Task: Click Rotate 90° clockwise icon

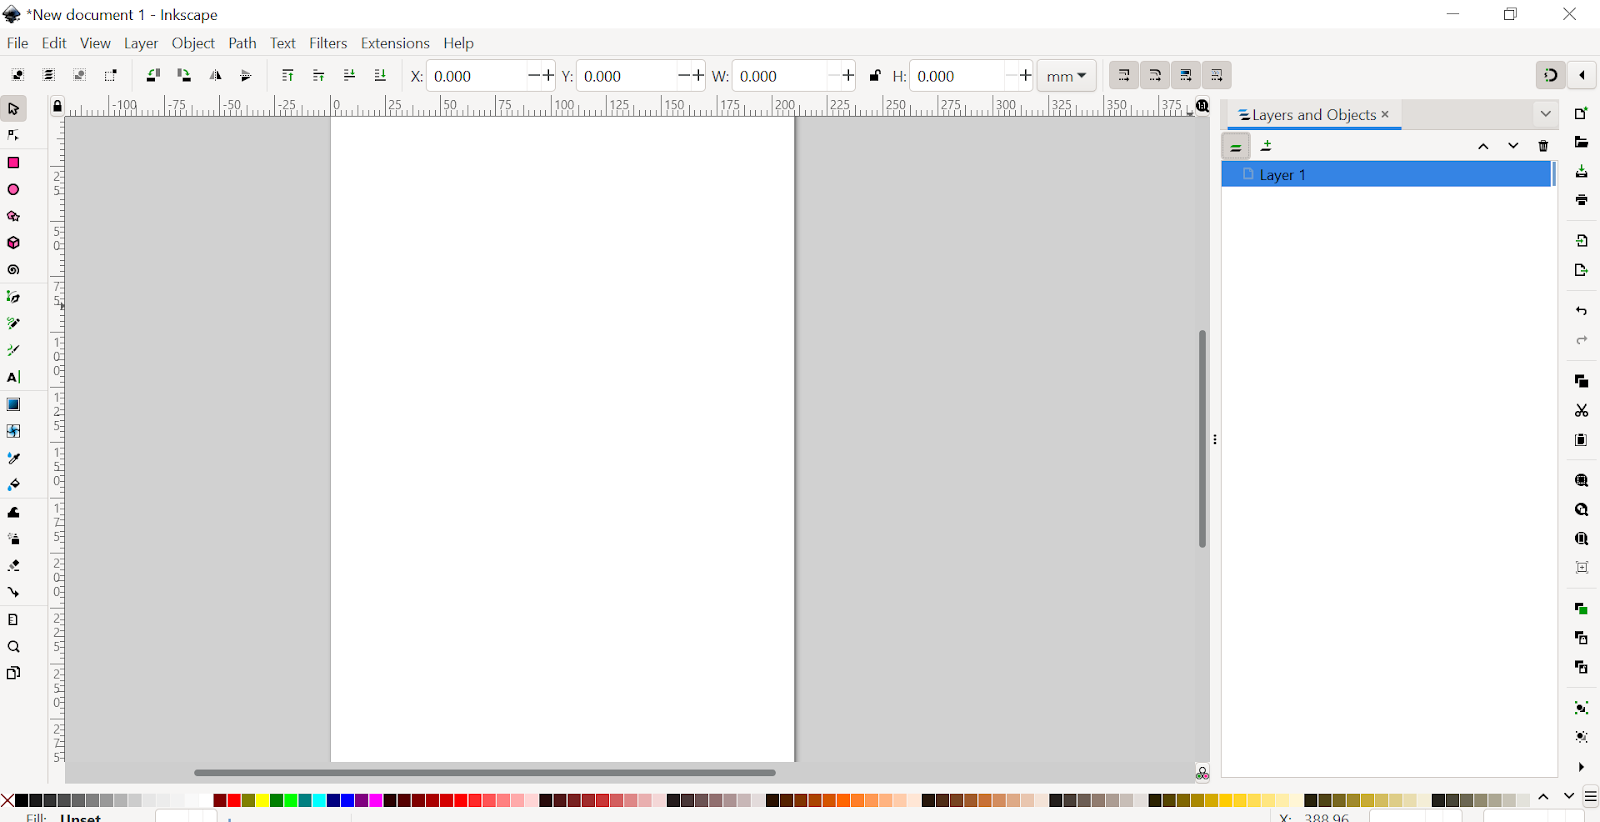Action: (x=184, y=75)
